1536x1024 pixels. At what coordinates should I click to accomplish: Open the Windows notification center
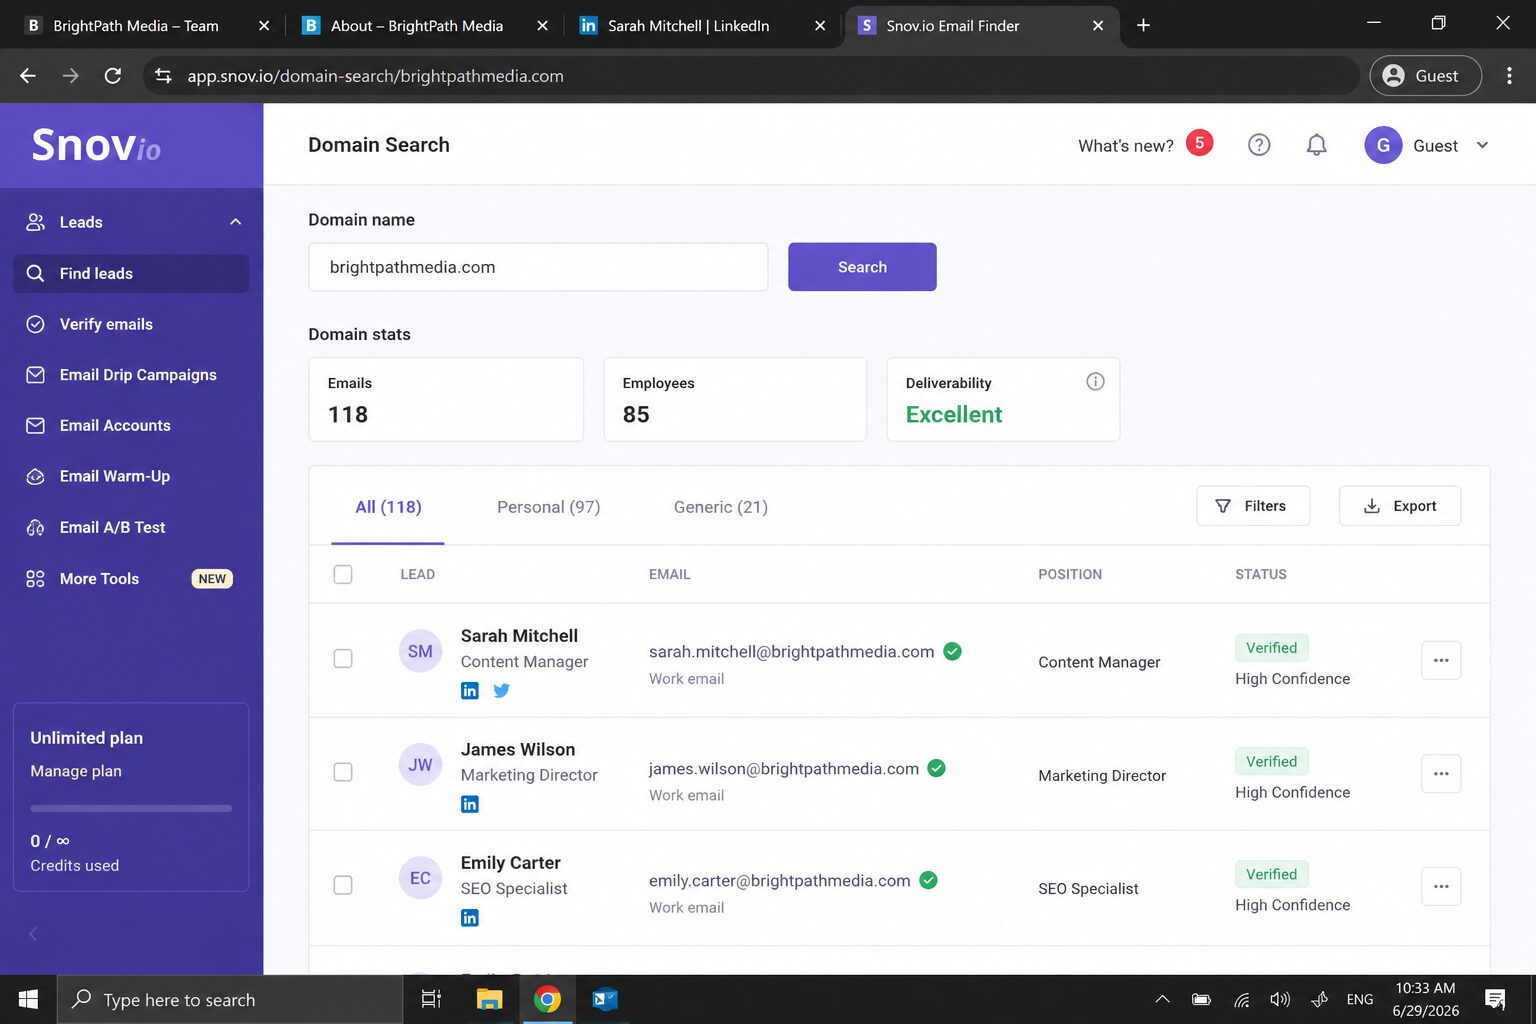point(1495,999)
